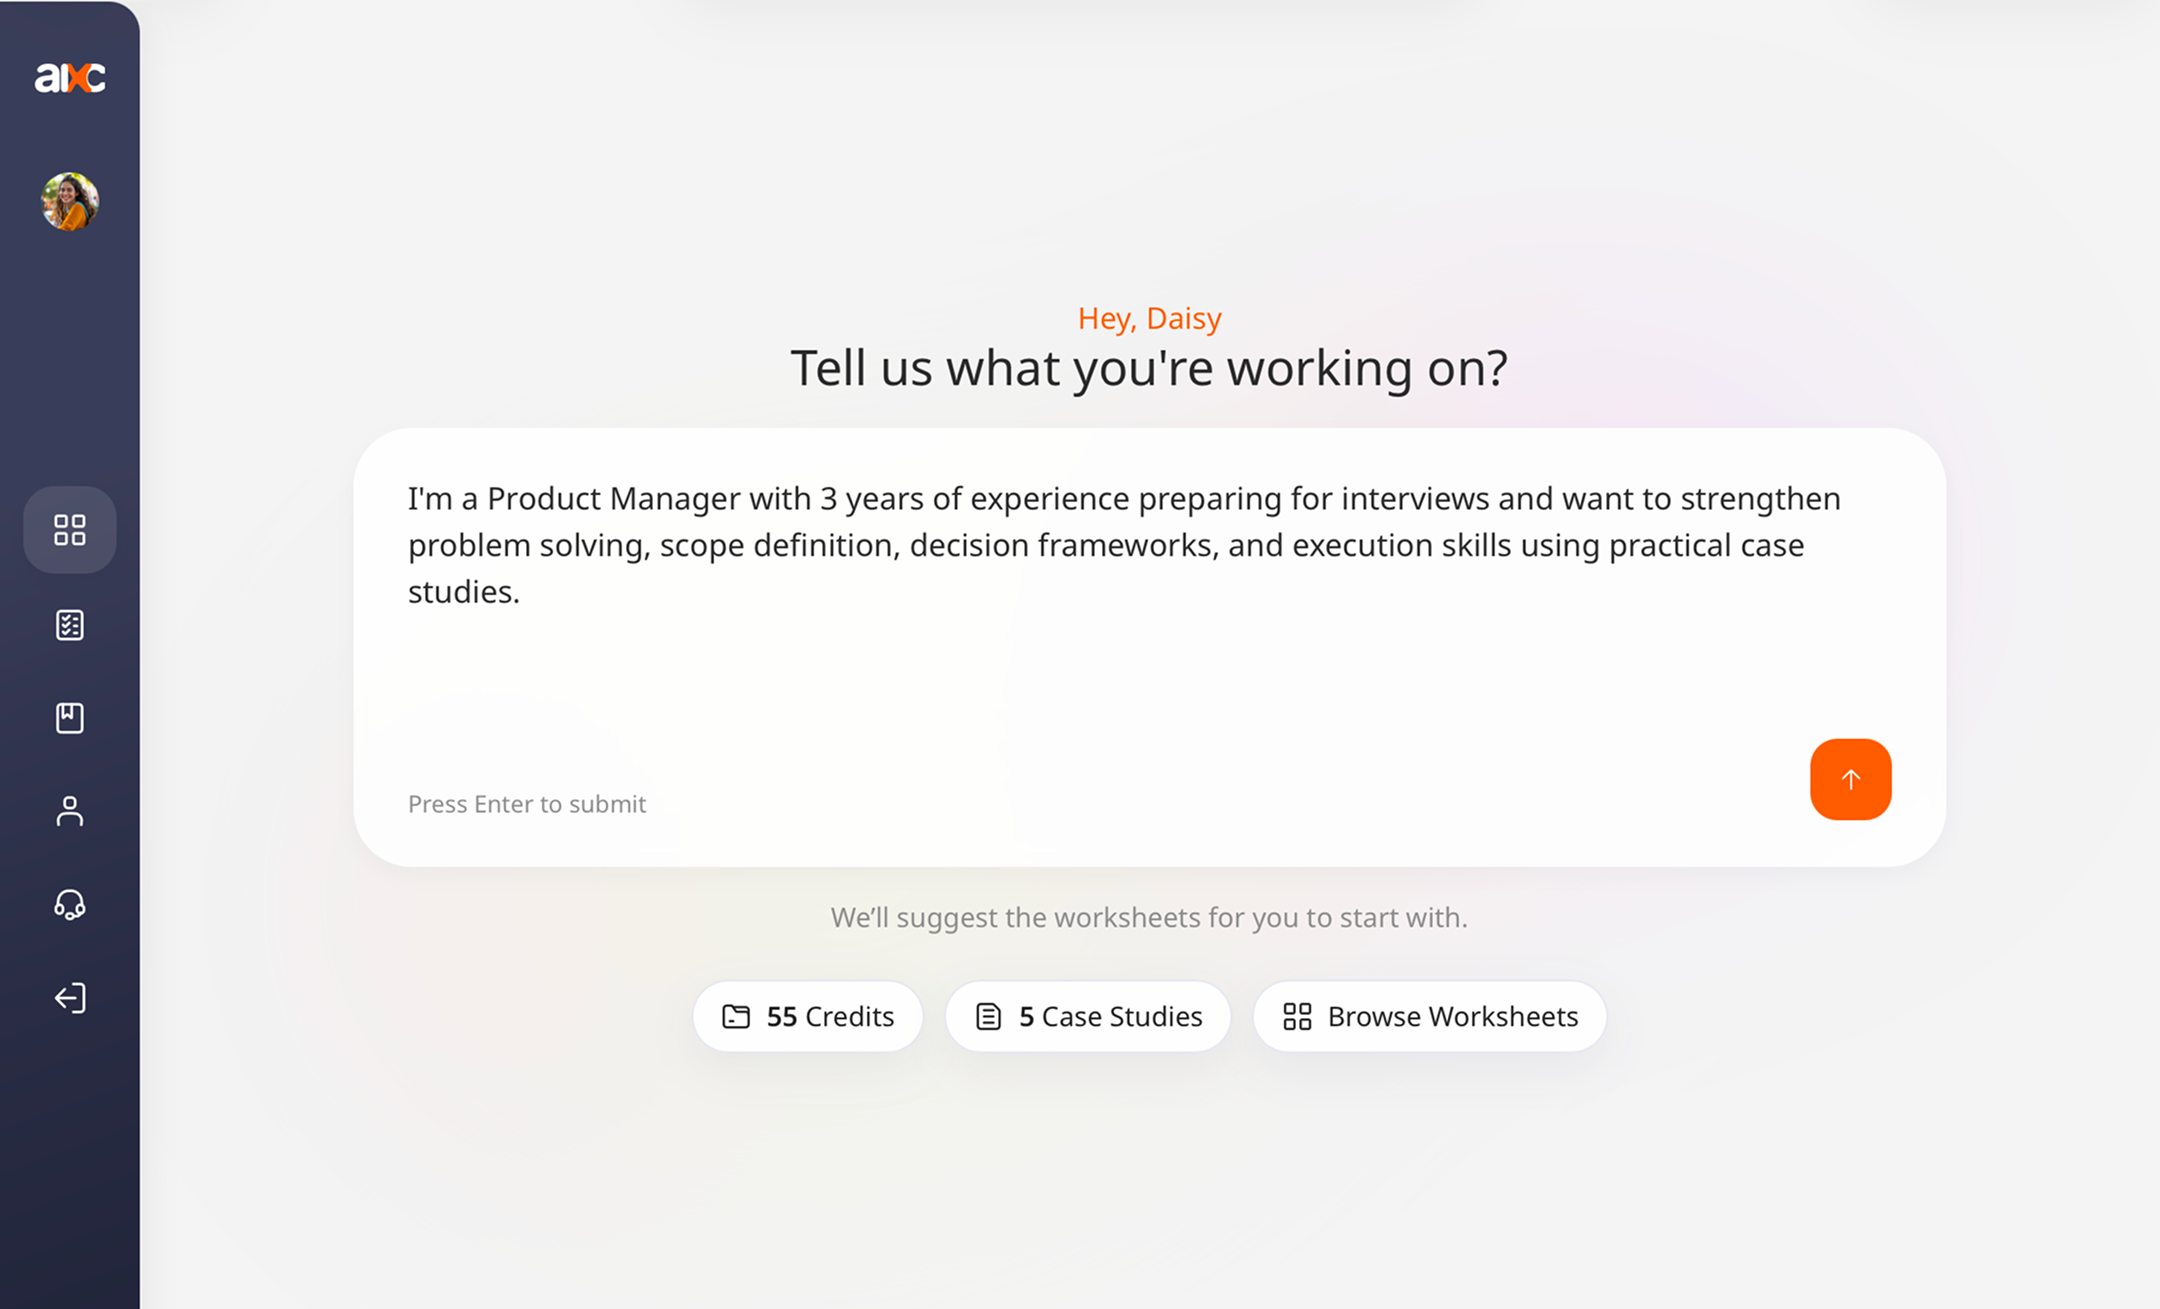Open the saved bookmarks icon in sidebar
Screen dimensions: 2160x1309
70,718
